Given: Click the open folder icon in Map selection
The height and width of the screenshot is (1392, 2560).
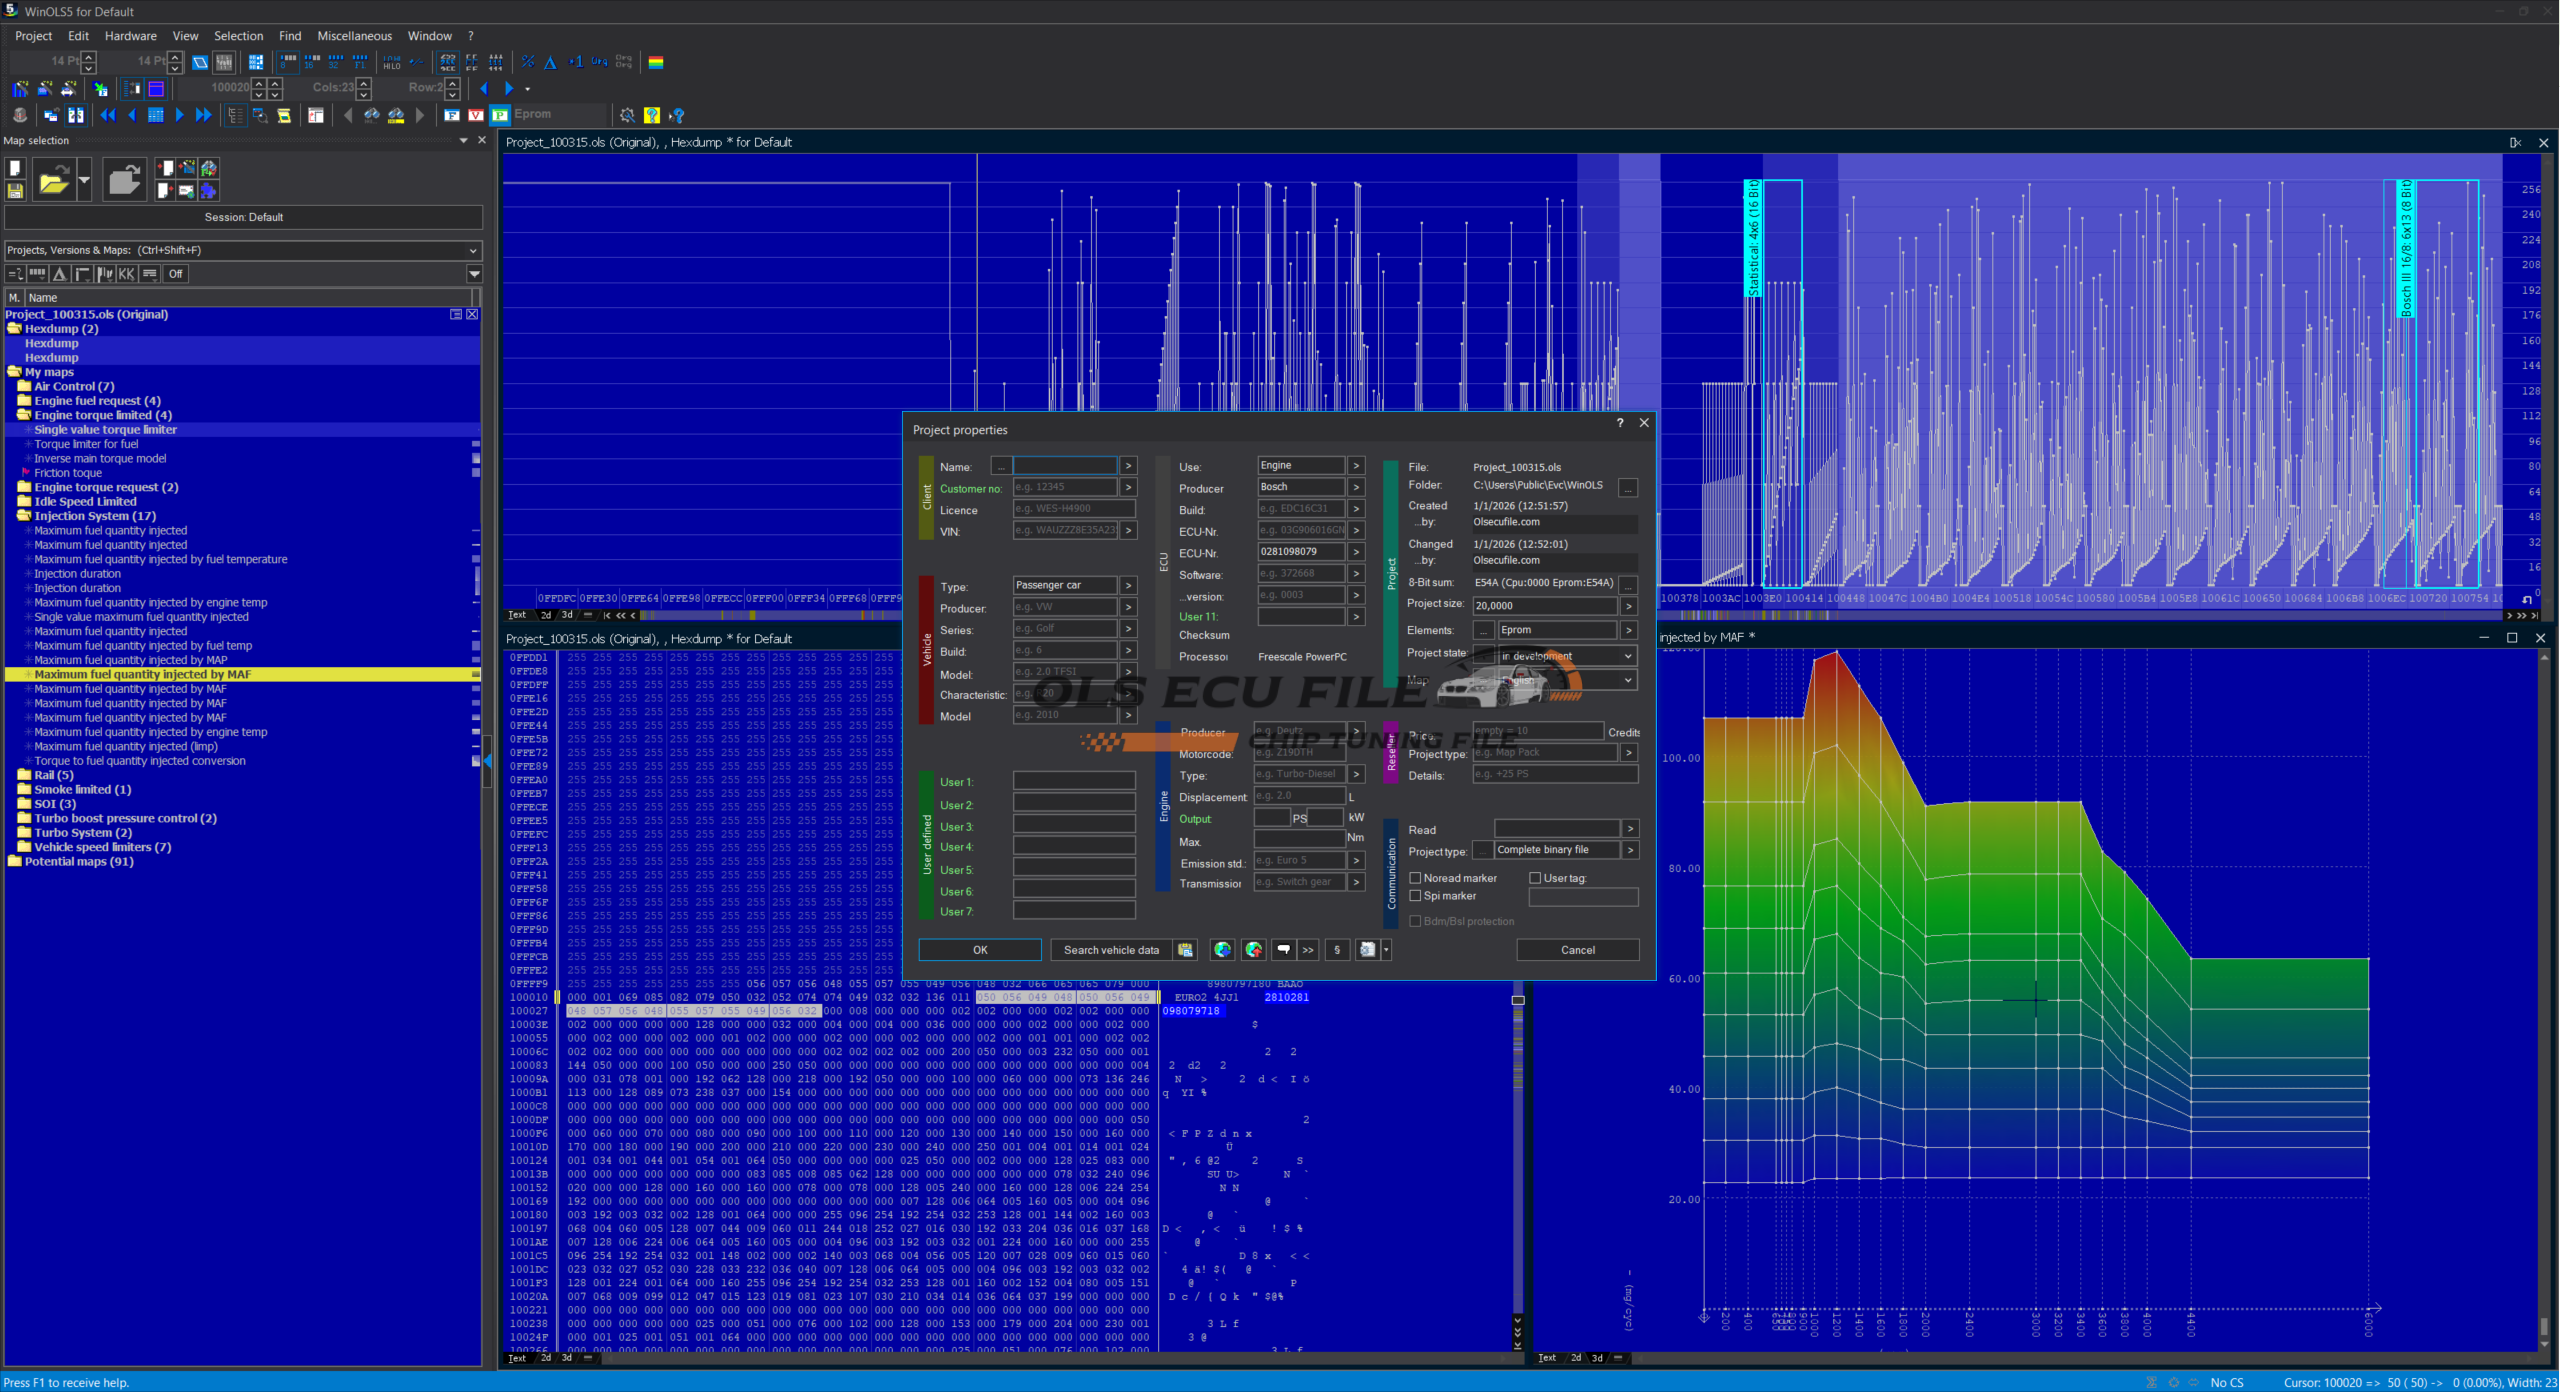Looking at the screenshot, I should point(53,181).
